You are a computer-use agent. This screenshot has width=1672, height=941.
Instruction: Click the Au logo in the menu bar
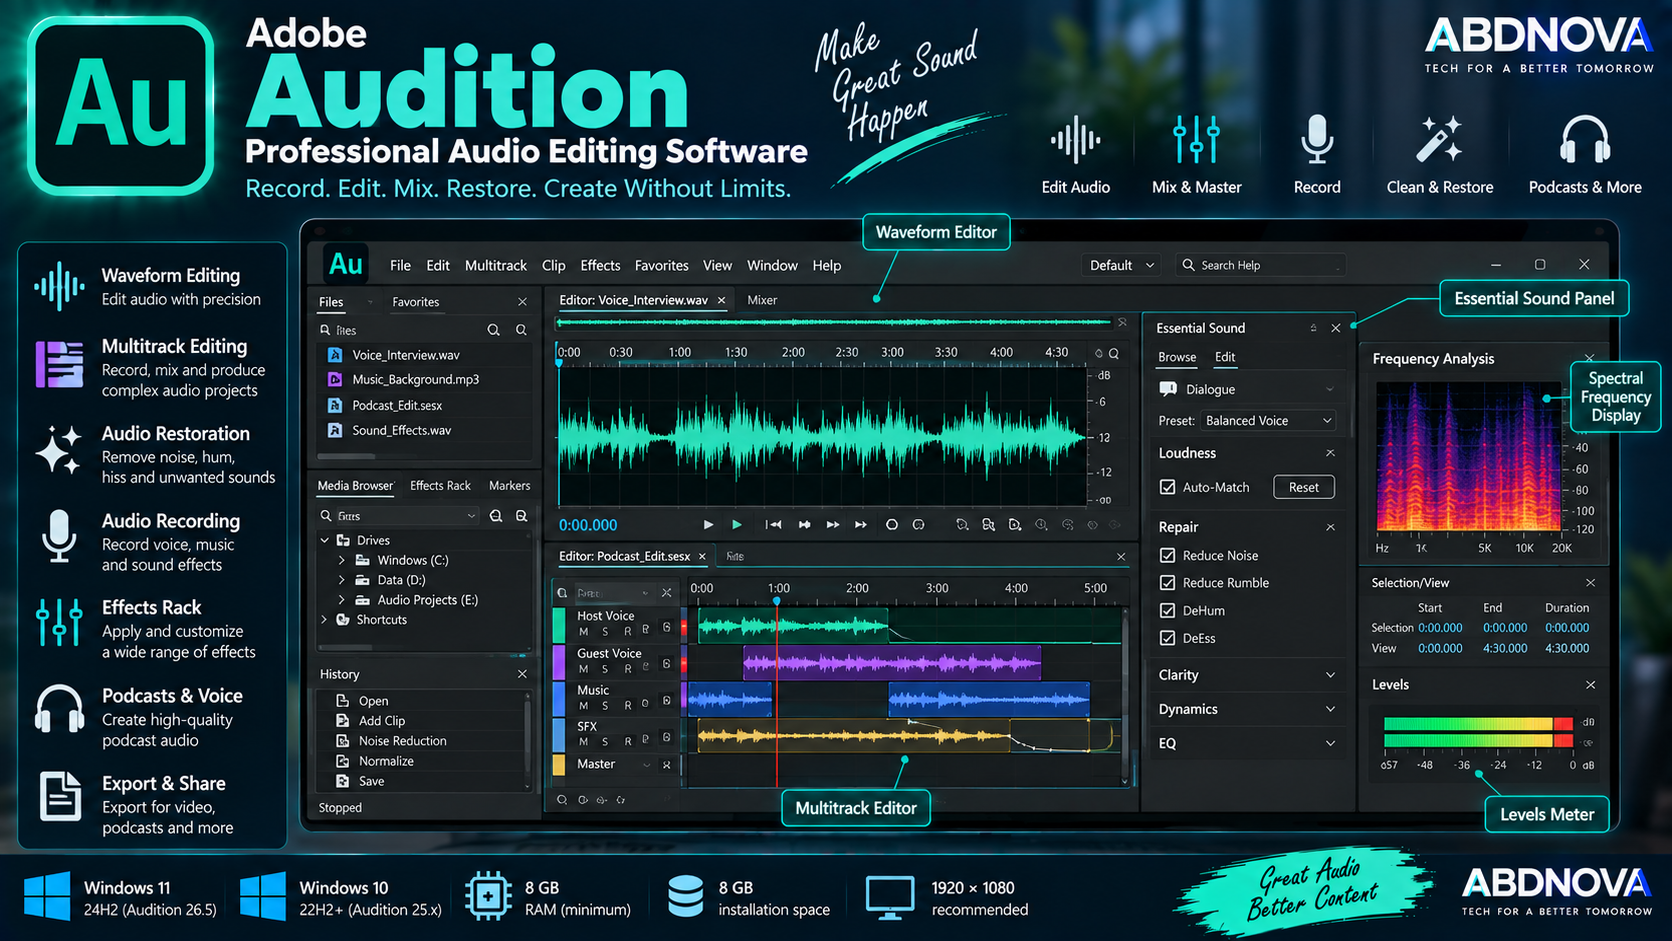(x=345, y=264)
